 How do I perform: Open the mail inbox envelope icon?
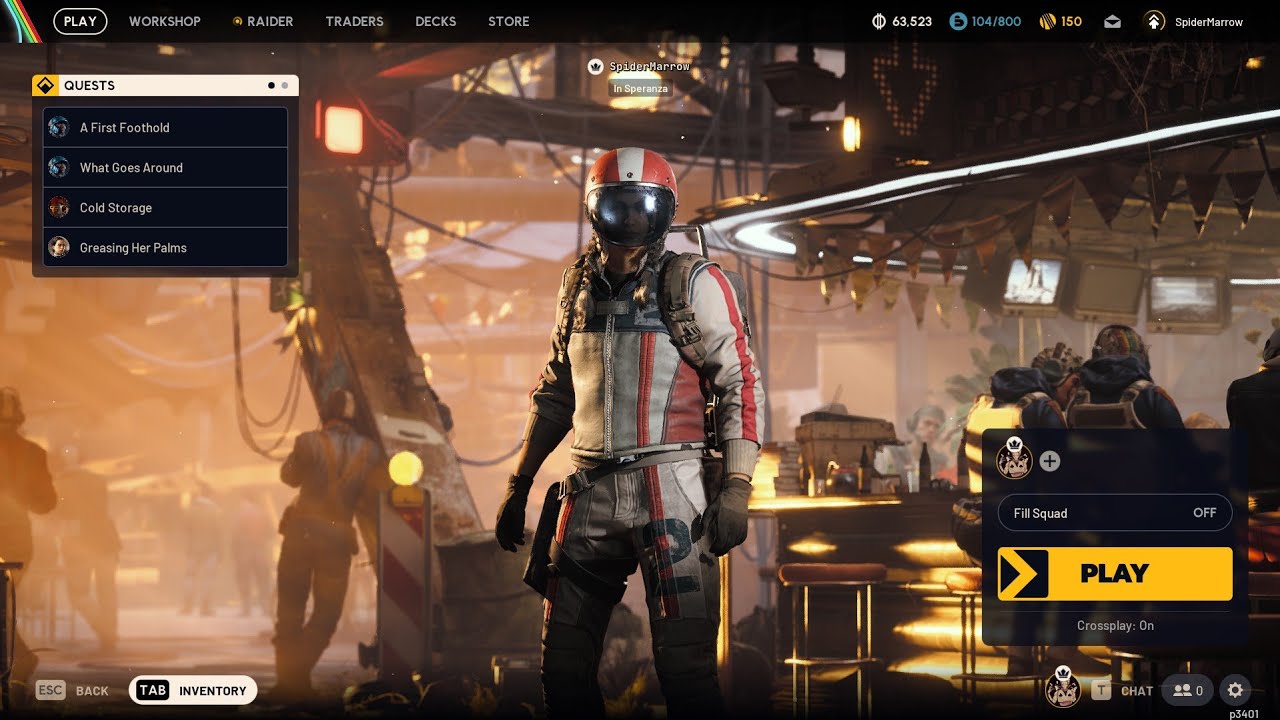point(1113,22)
